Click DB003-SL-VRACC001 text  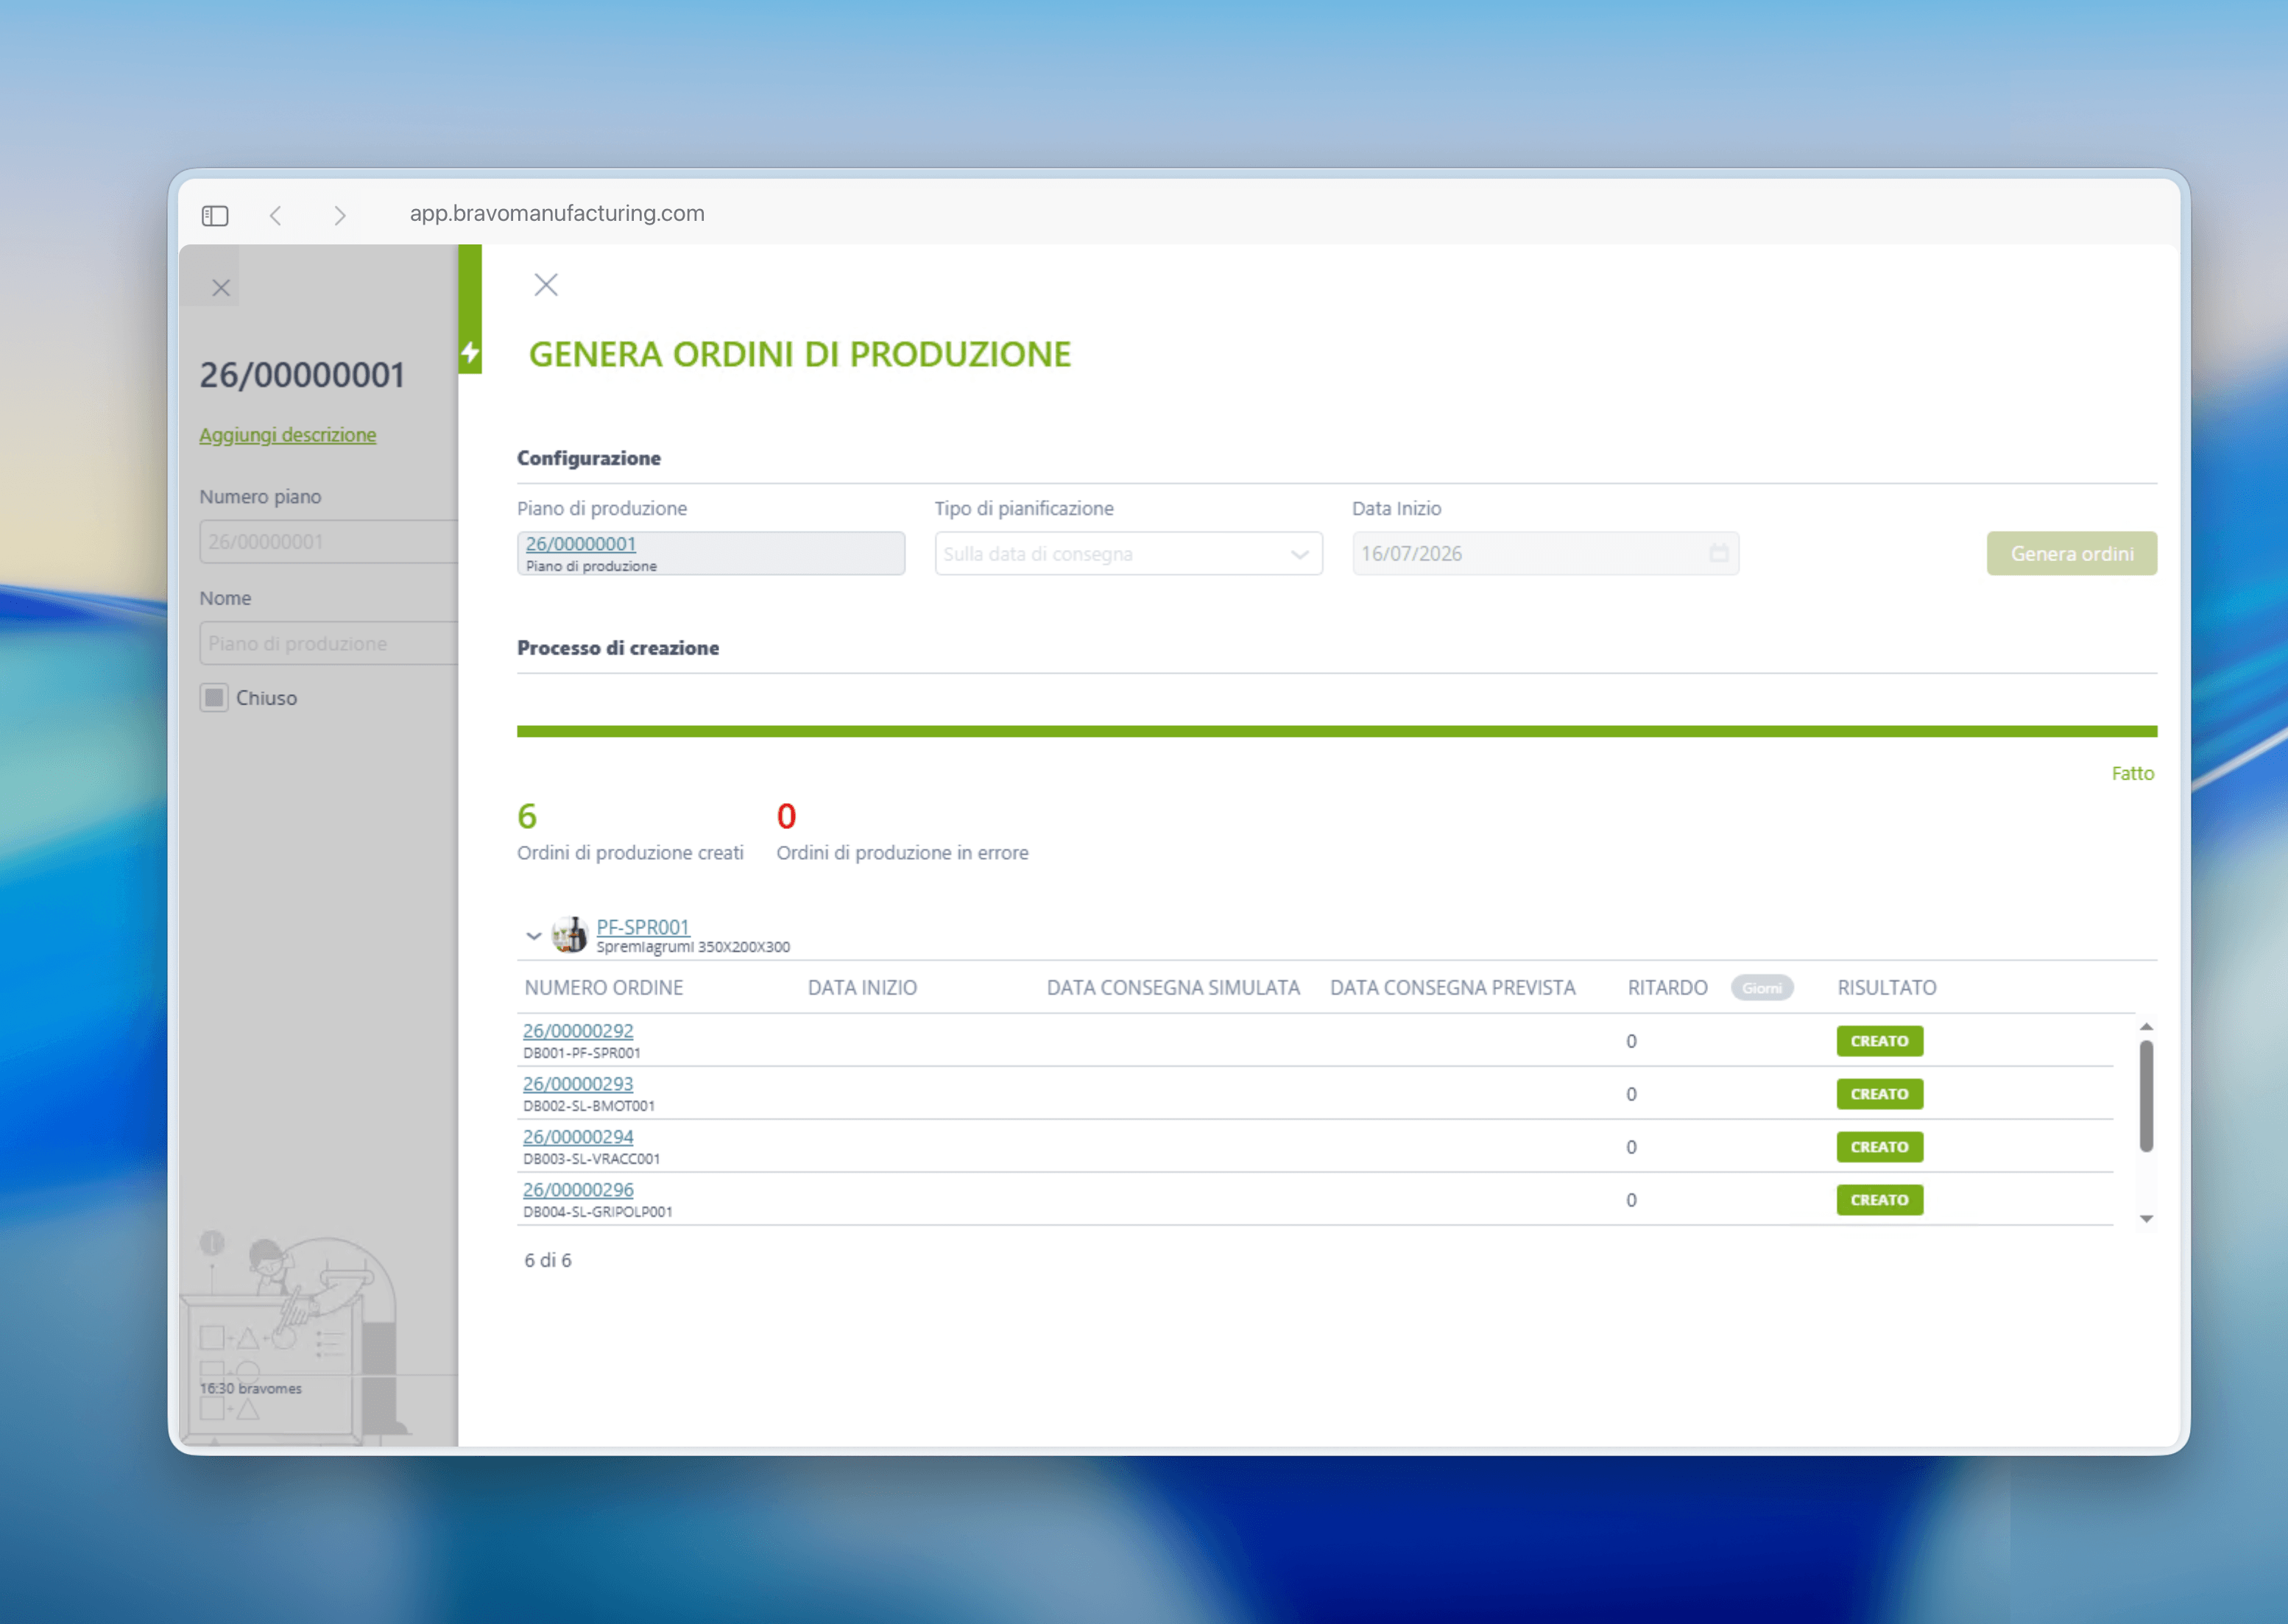point(591,1159)
